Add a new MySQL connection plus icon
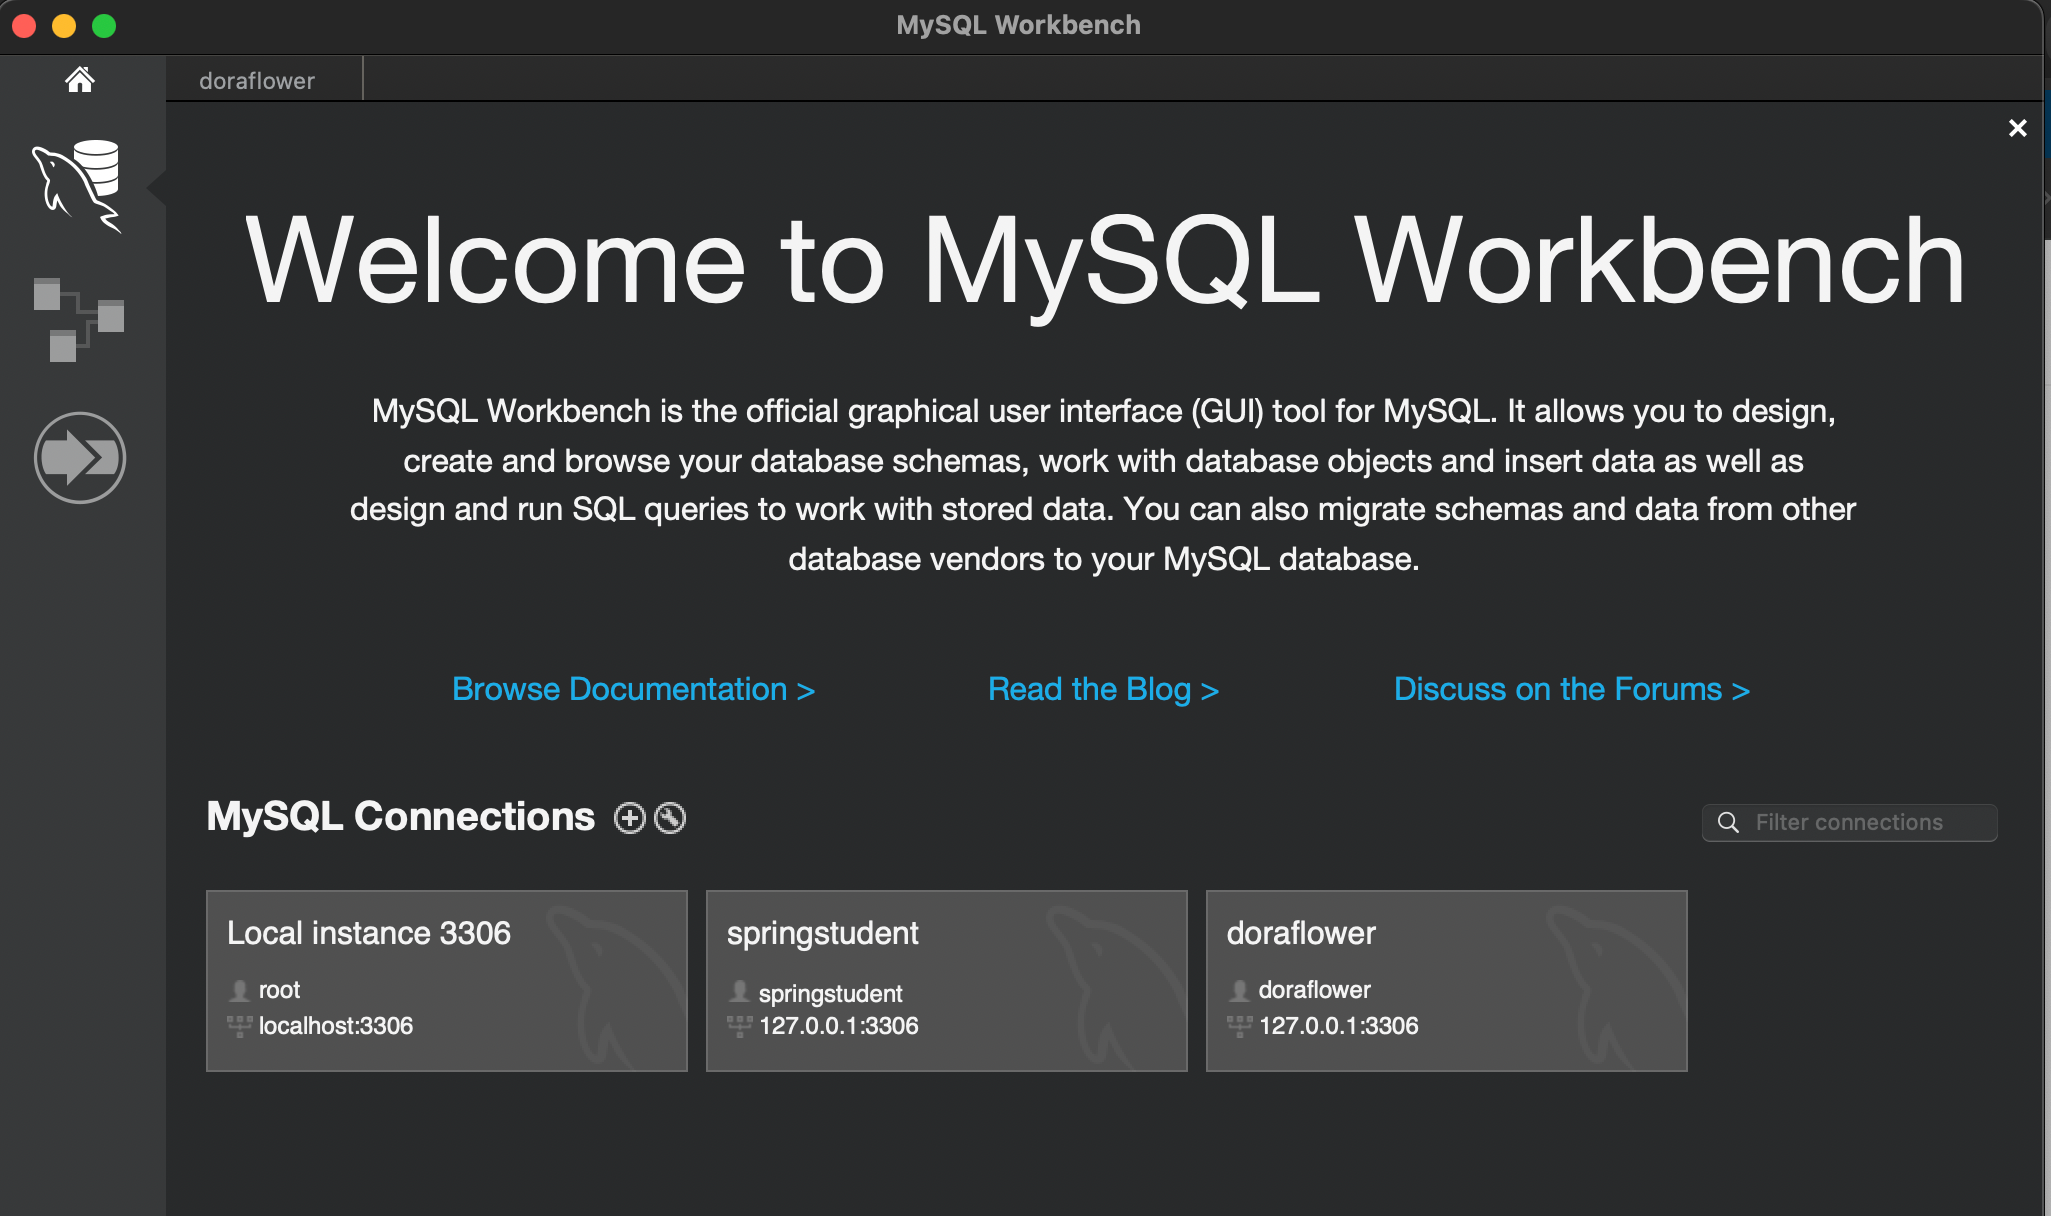The width and height of the screenshot is (2051, 1216). [629, 818]
